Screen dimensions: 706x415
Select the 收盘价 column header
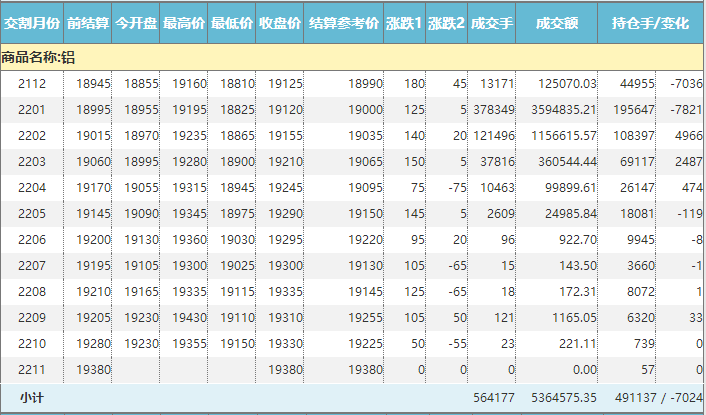[280, 22]
